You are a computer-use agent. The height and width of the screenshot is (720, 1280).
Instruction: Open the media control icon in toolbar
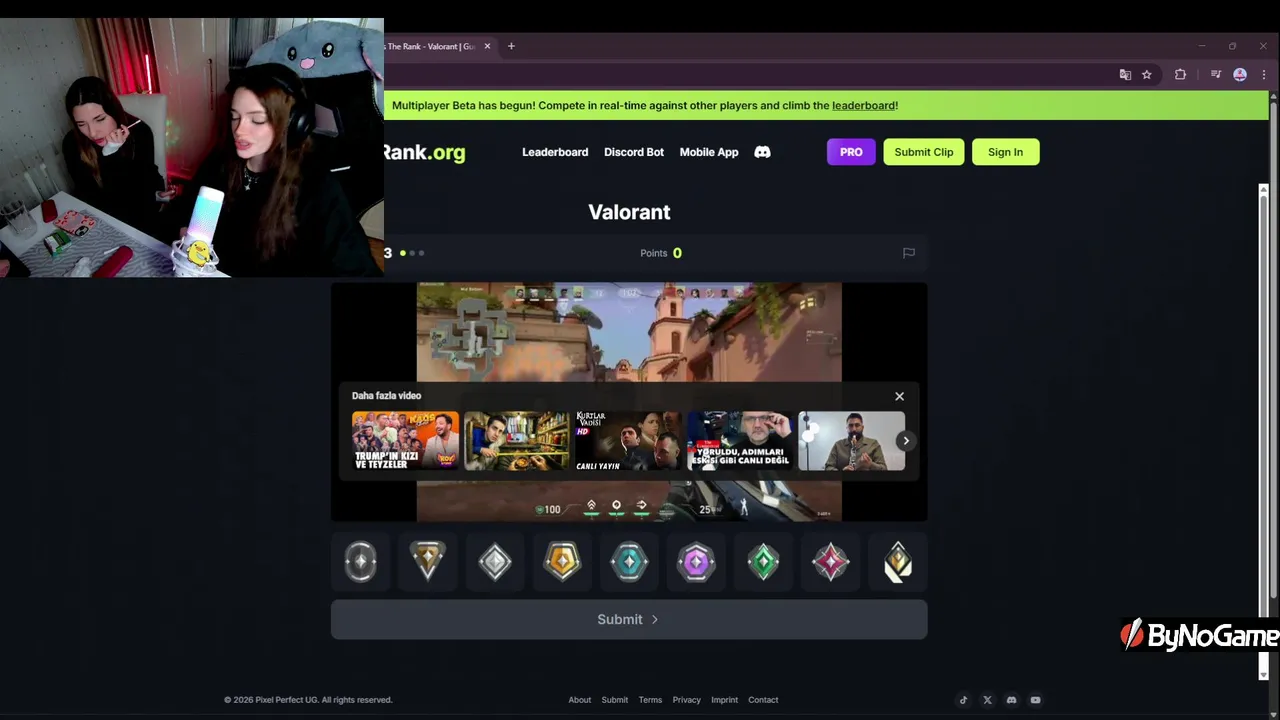[x=1216, y=75]
